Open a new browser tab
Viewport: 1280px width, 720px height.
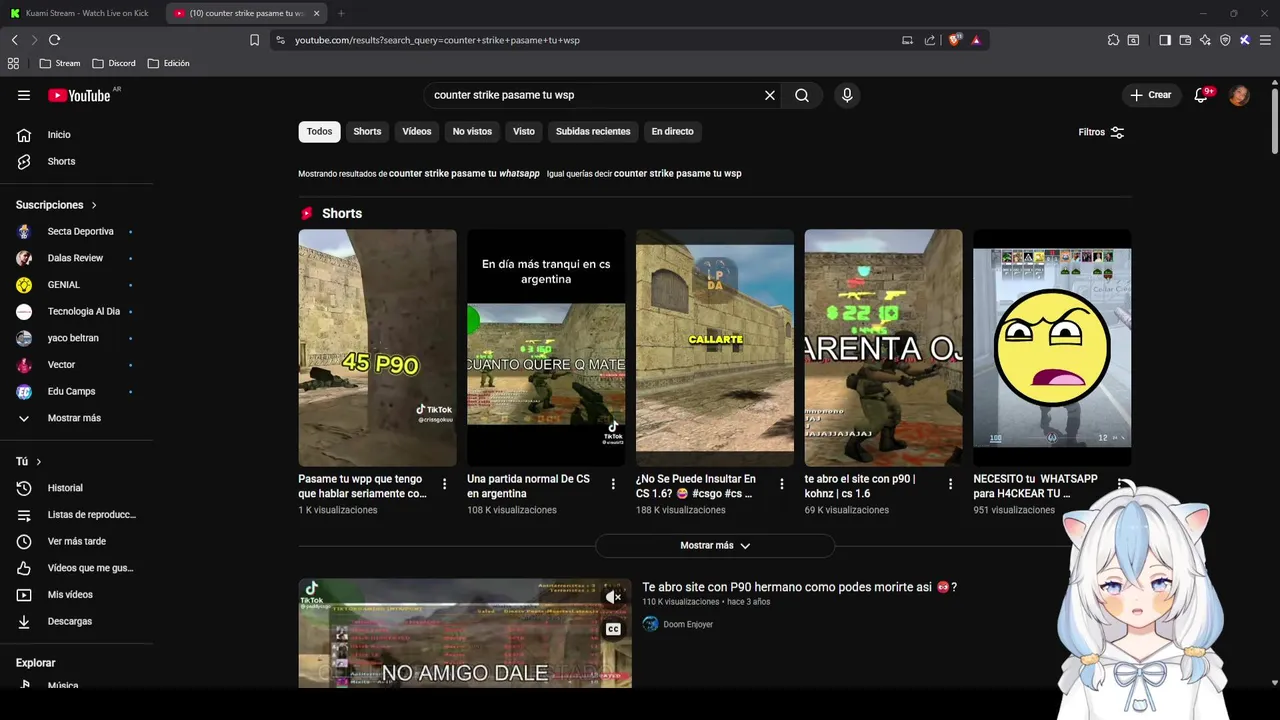point(341,13)
